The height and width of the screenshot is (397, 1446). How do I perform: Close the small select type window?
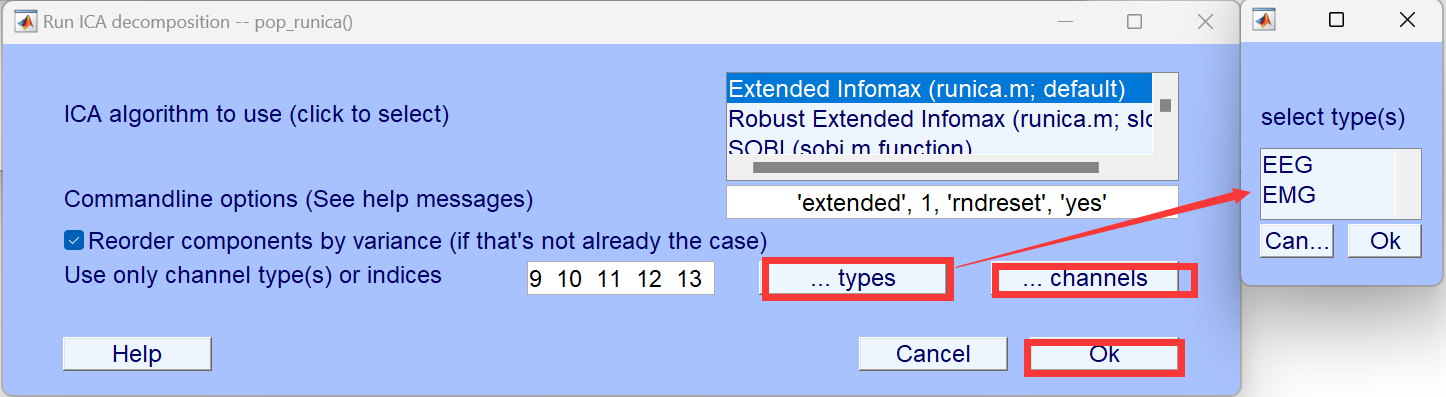pyautogui.click(x=1408, y=20)
